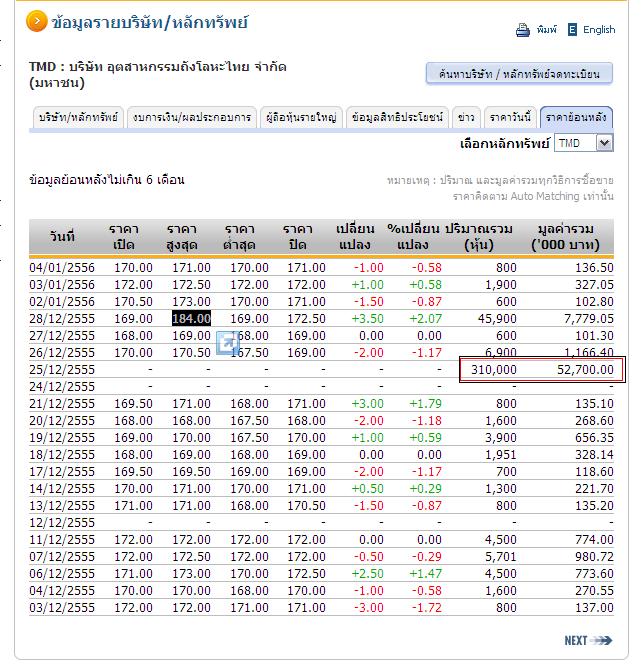Click the orange arrow icon beside page title
641x668 pixels.
(x=37, y=21)
